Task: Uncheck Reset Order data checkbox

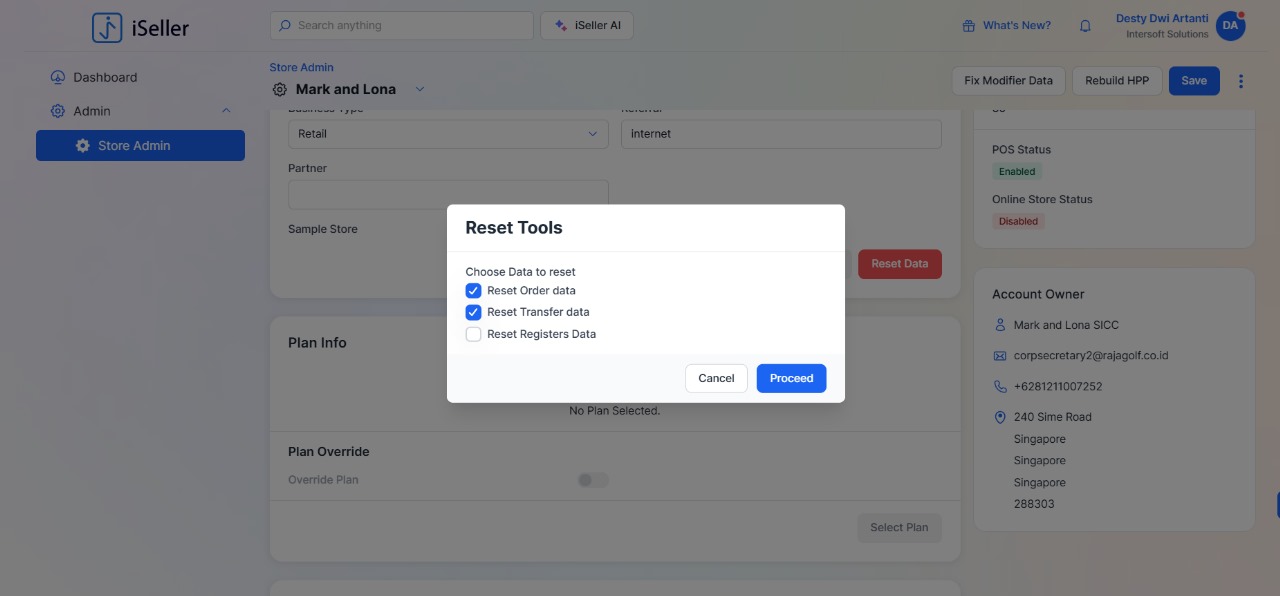Action: tap(473, 291)
